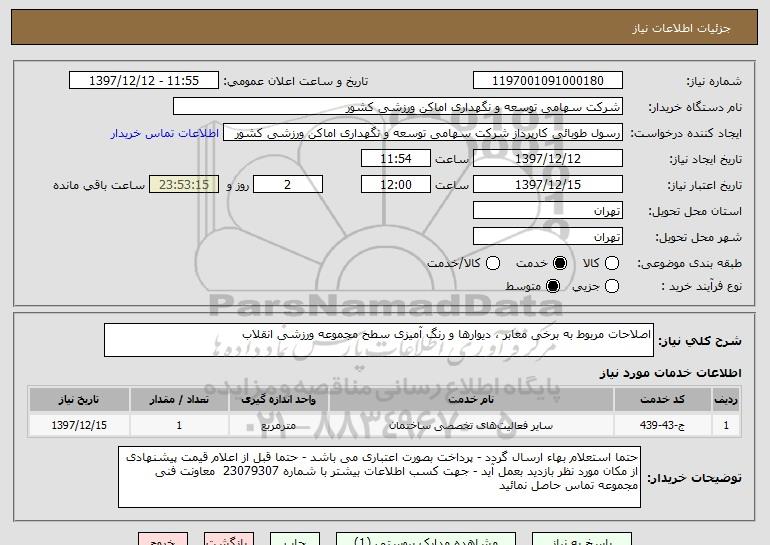Click the بازگشت back button

coord(229,540)
